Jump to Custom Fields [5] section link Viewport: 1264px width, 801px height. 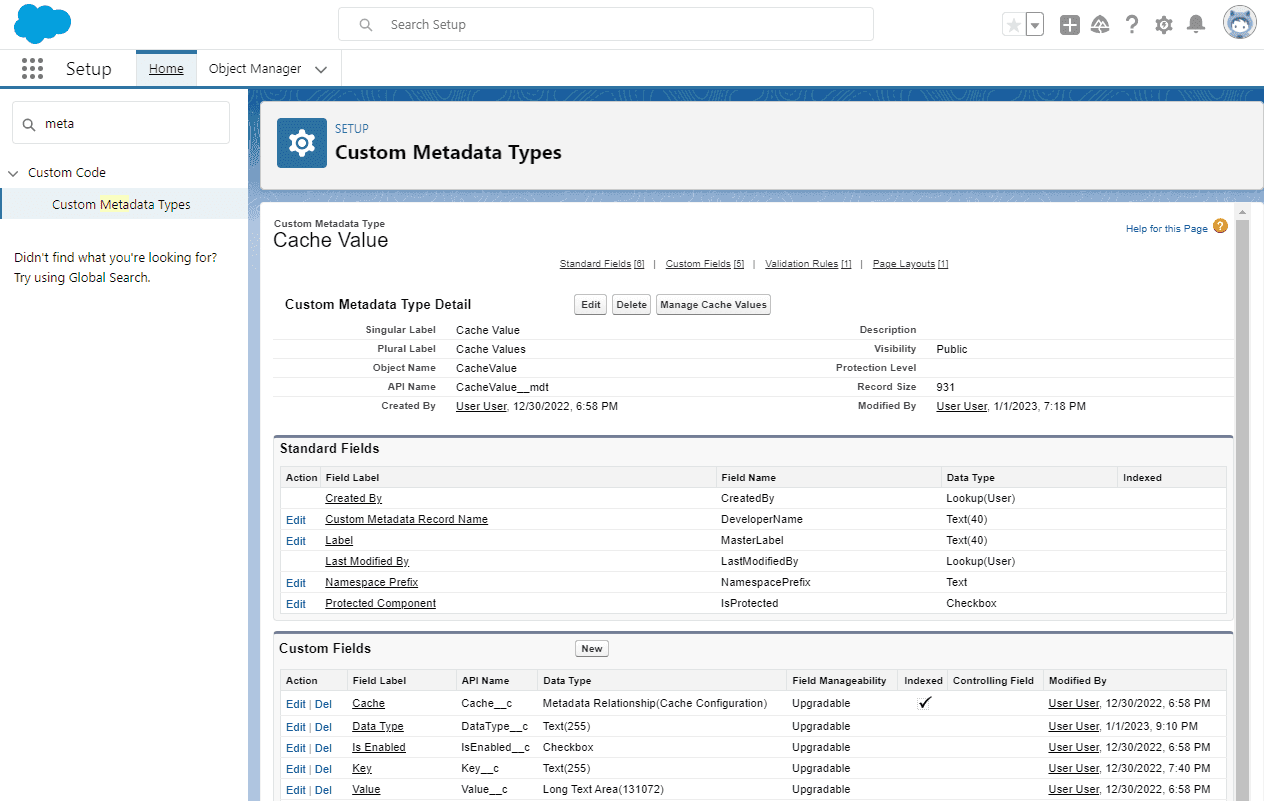(x=705, y=264)
